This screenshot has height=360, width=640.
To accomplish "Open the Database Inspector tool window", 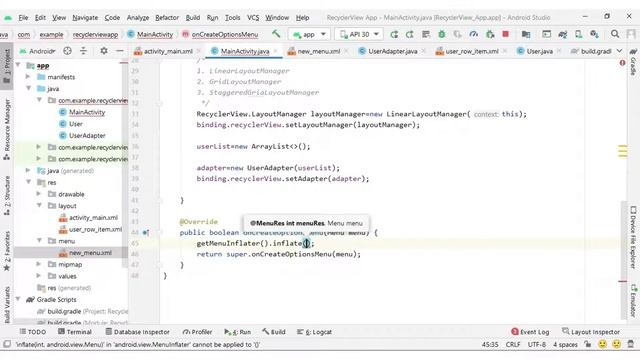I will click(x=137, y=332).
